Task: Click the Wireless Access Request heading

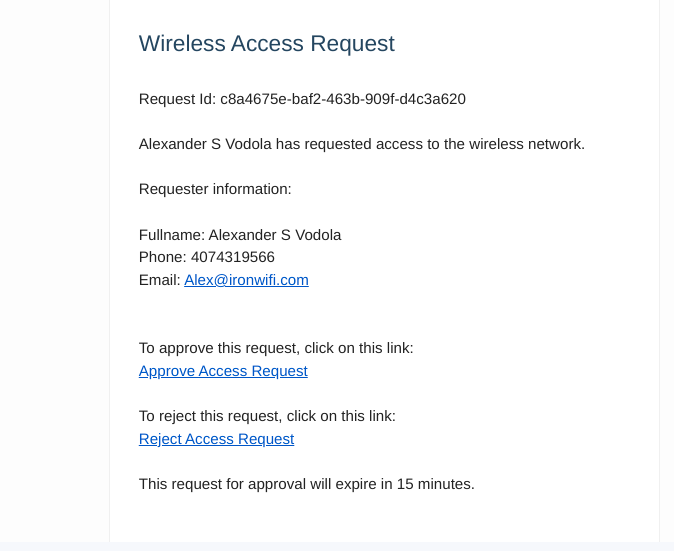Action: [266, 44]
